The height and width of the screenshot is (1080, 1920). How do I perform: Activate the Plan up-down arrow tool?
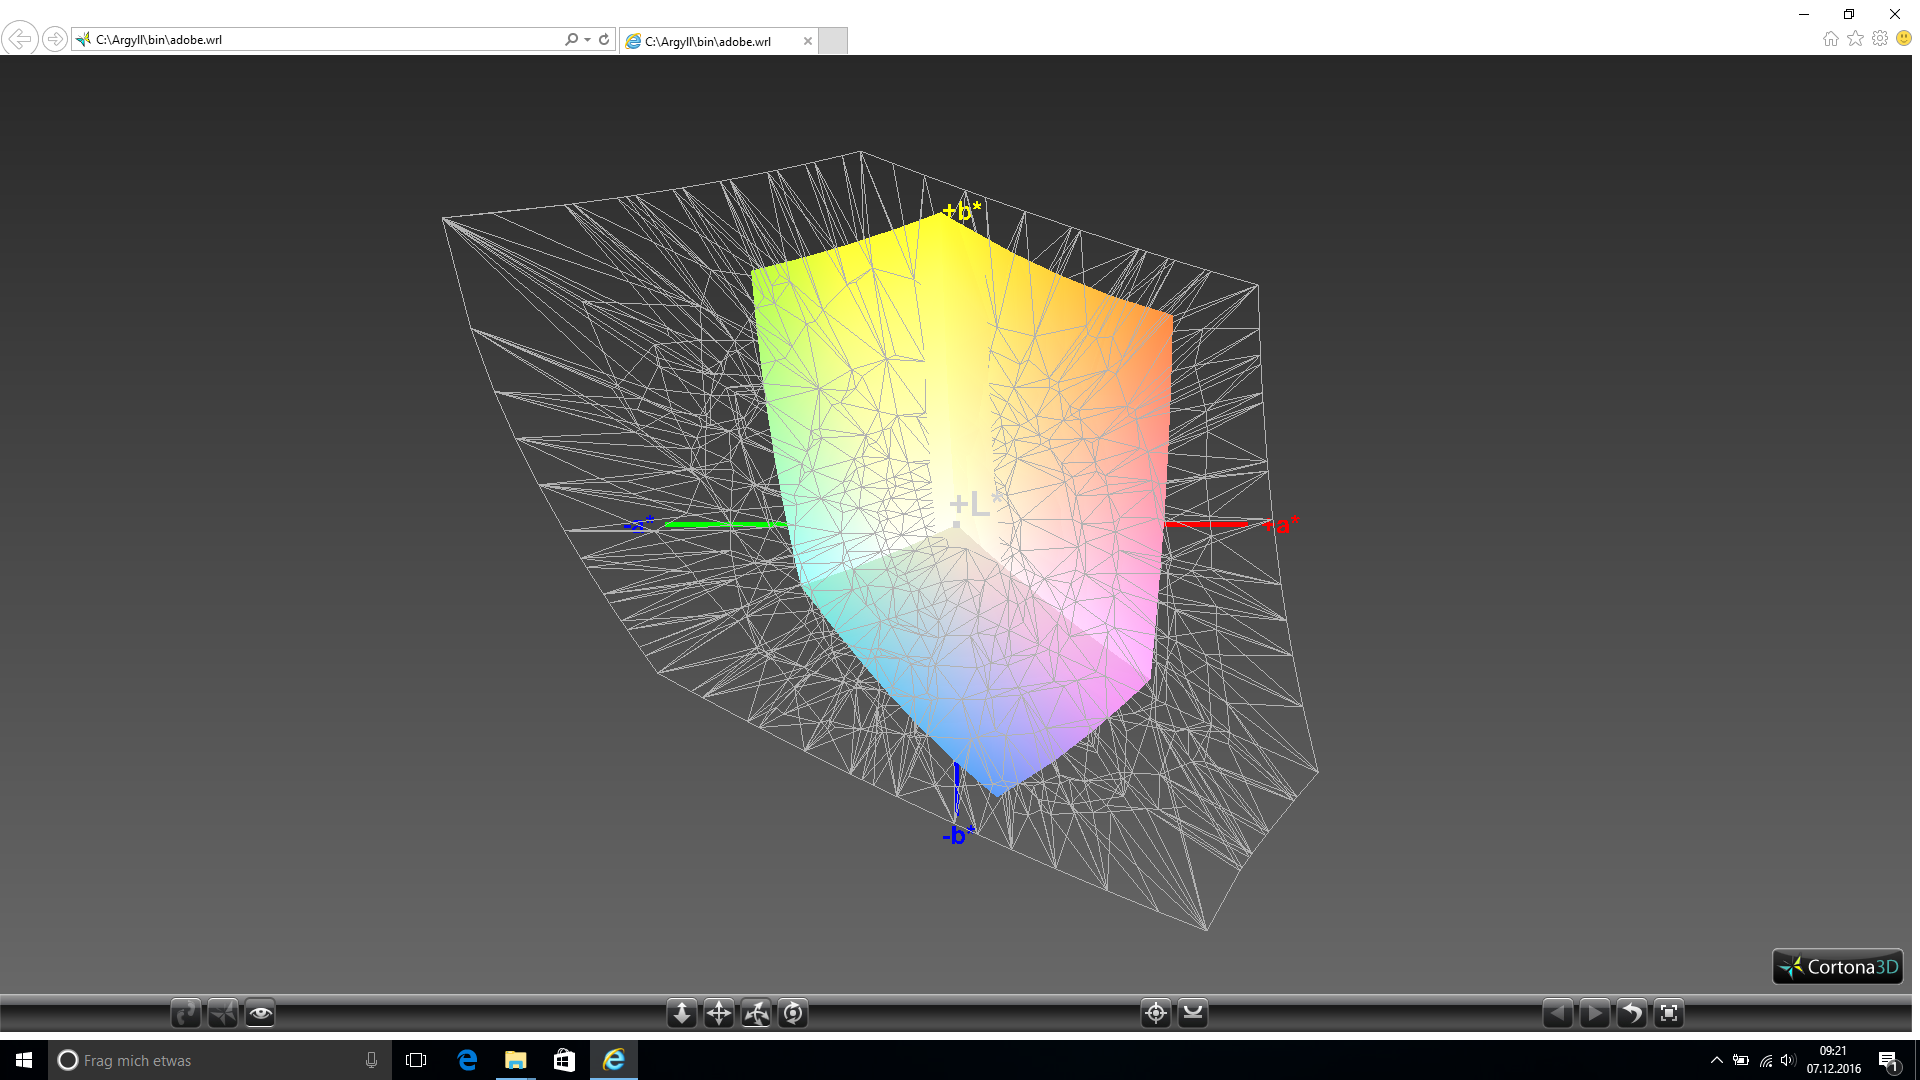pos(682,1014)
